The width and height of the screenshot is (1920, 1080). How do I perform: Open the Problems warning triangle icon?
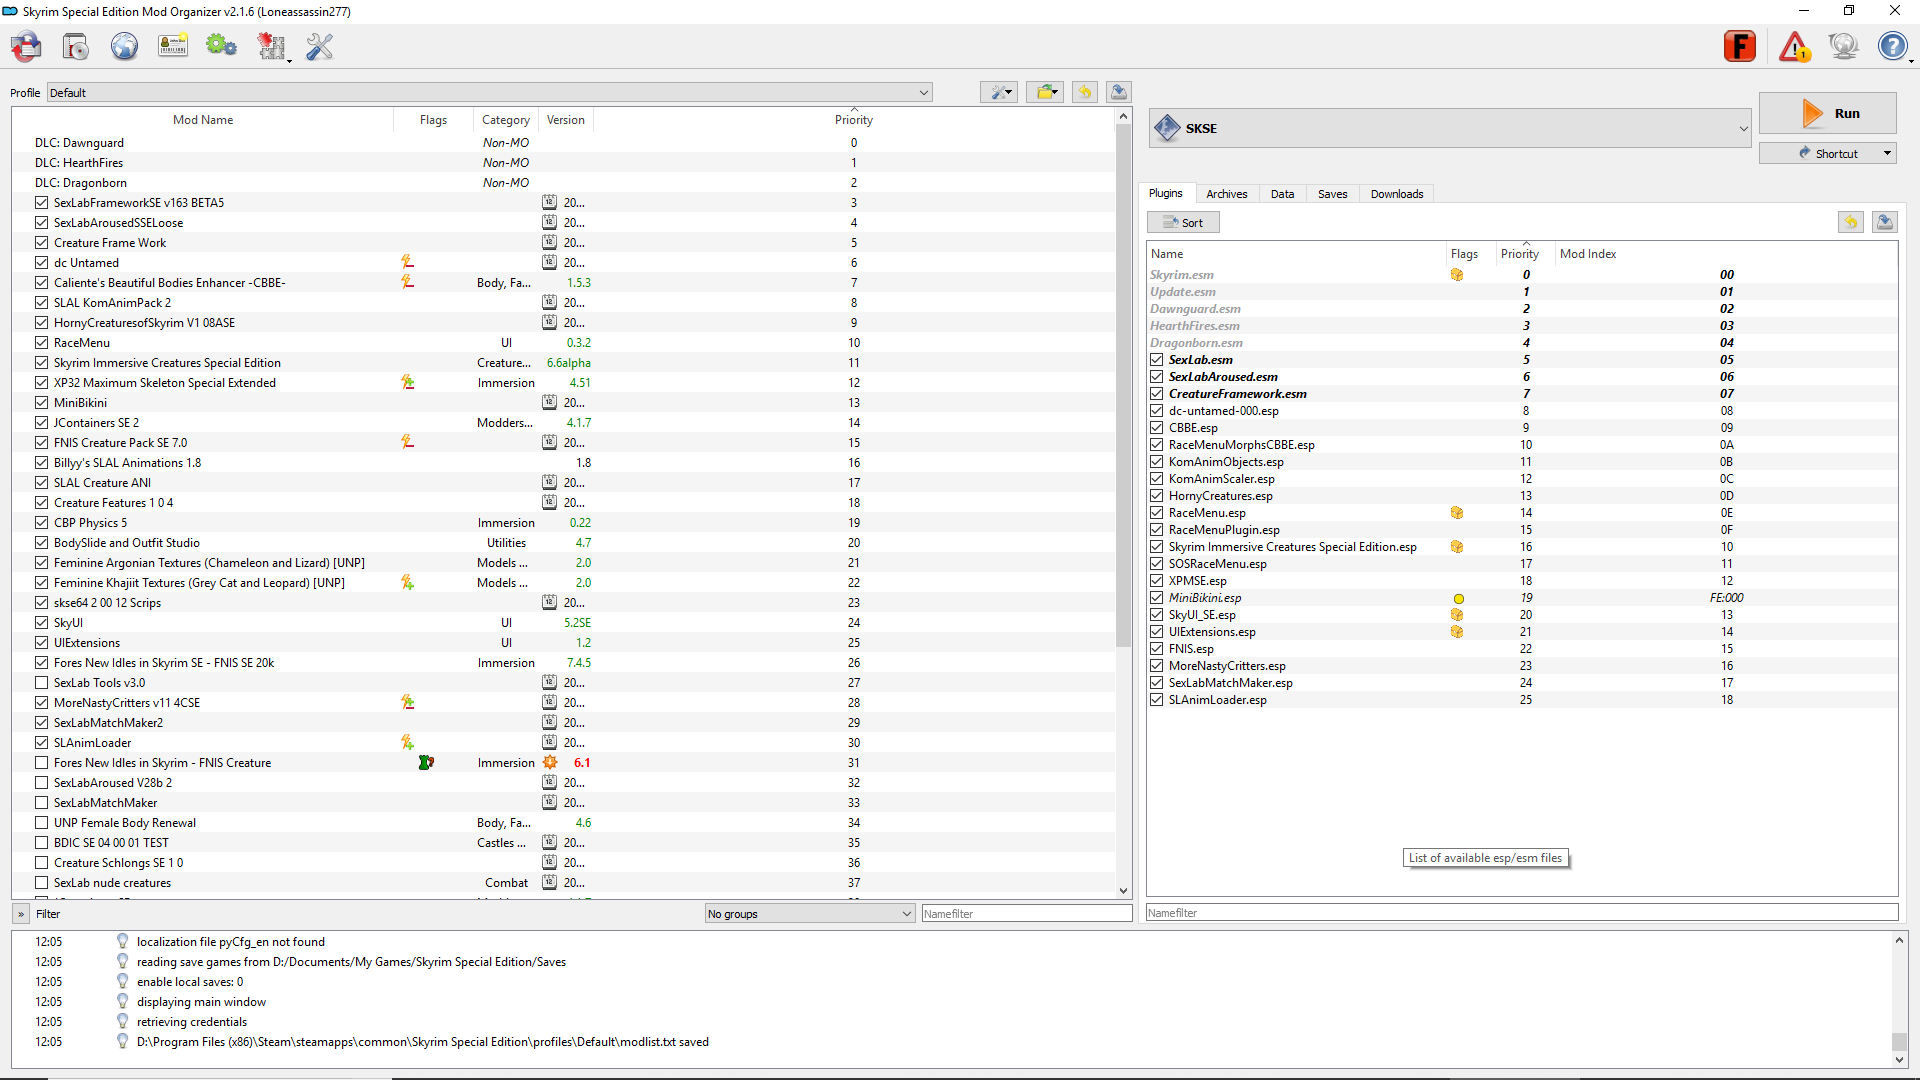tap(1794, 46)
